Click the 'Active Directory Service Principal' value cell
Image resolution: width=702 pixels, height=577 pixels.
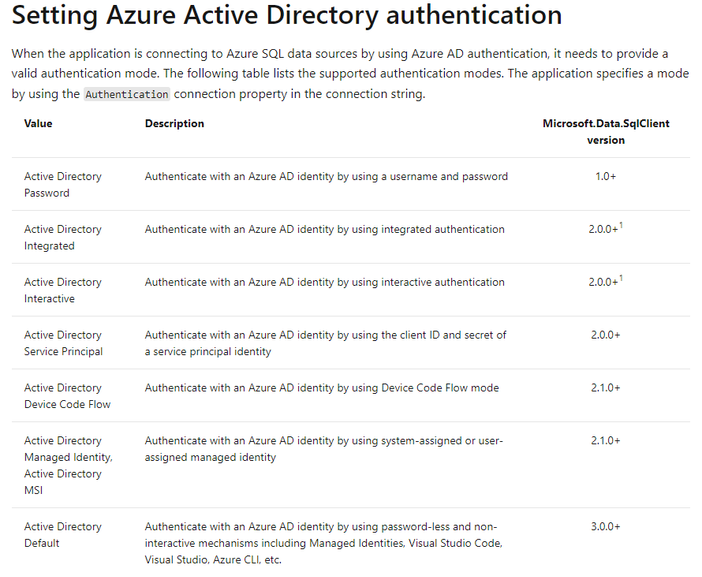63,343
